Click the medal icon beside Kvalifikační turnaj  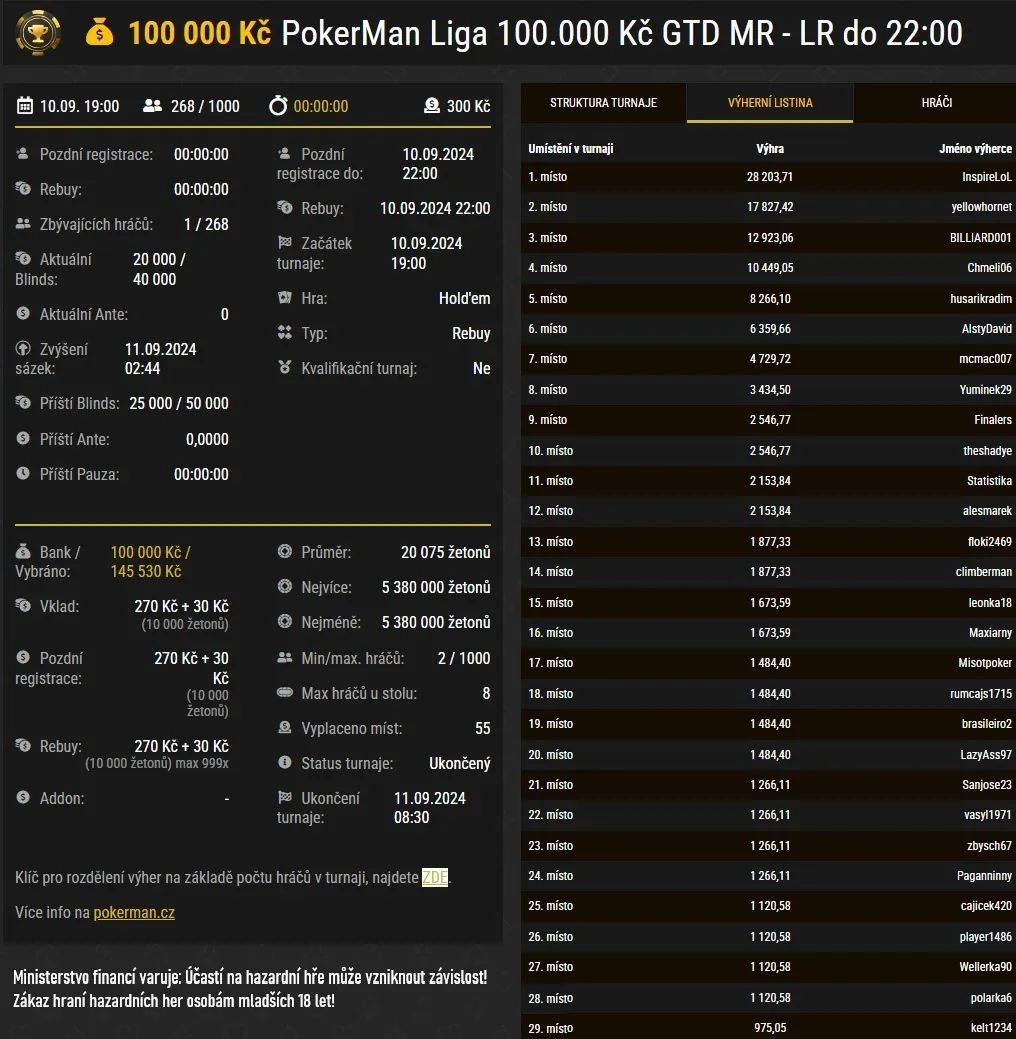[x=287, y=368]
